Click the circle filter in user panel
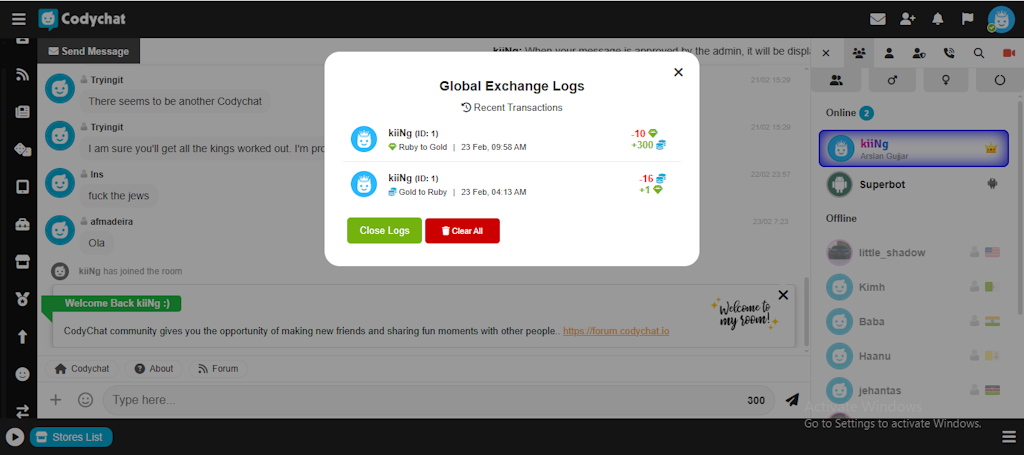The width and height of the screenshot is (1024, 455). (999, 80)
